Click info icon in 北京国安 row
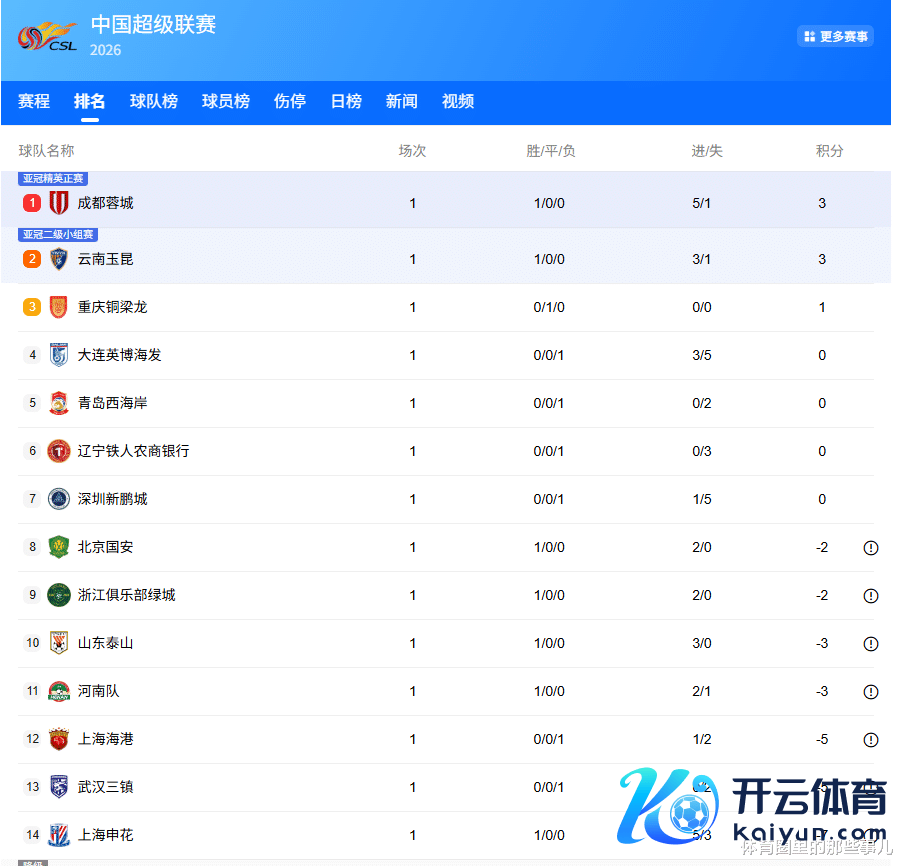The width and height of the screenshot is (902, 866). tap(871, 548)
